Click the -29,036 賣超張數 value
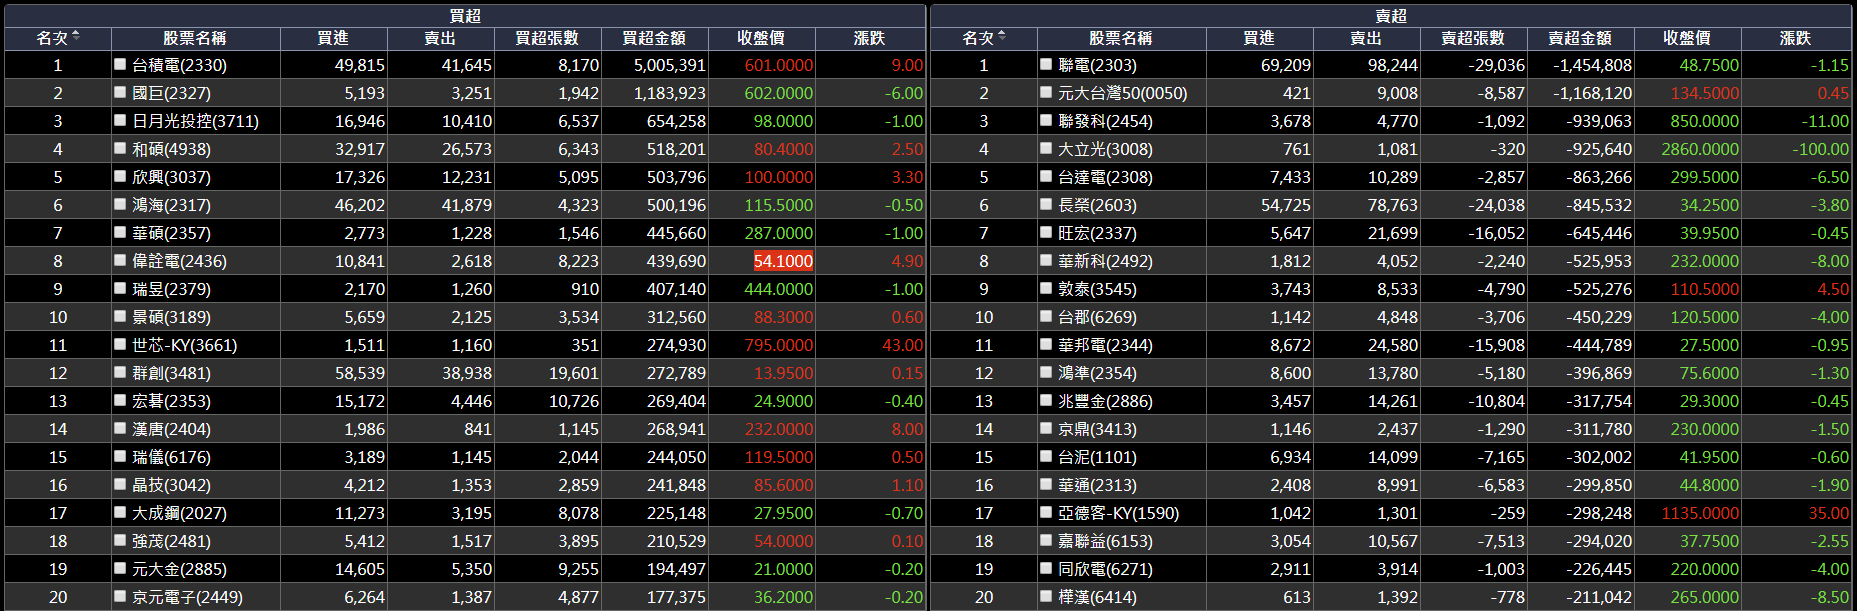The image size is (1857, 611). [x=1496, y=65]
